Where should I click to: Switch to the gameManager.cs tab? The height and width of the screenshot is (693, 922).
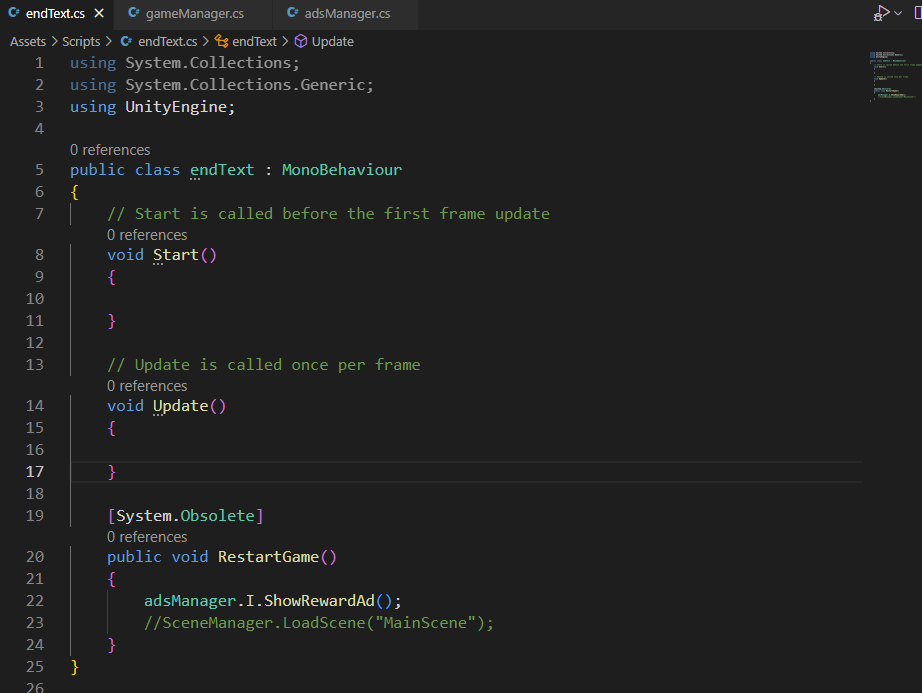(194, 14)
